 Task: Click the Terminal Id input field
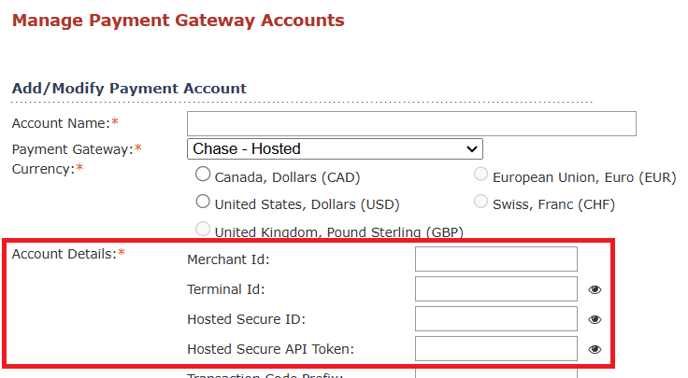pyautogui.click(x=496, y=289)
